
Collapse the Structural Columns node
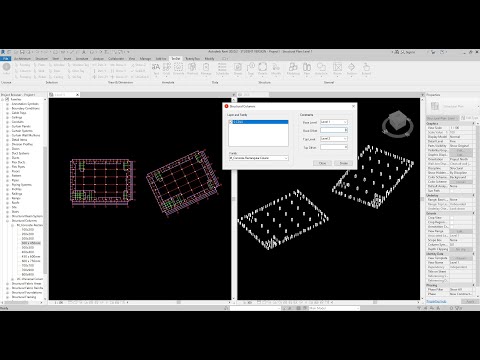click(8, 221)
